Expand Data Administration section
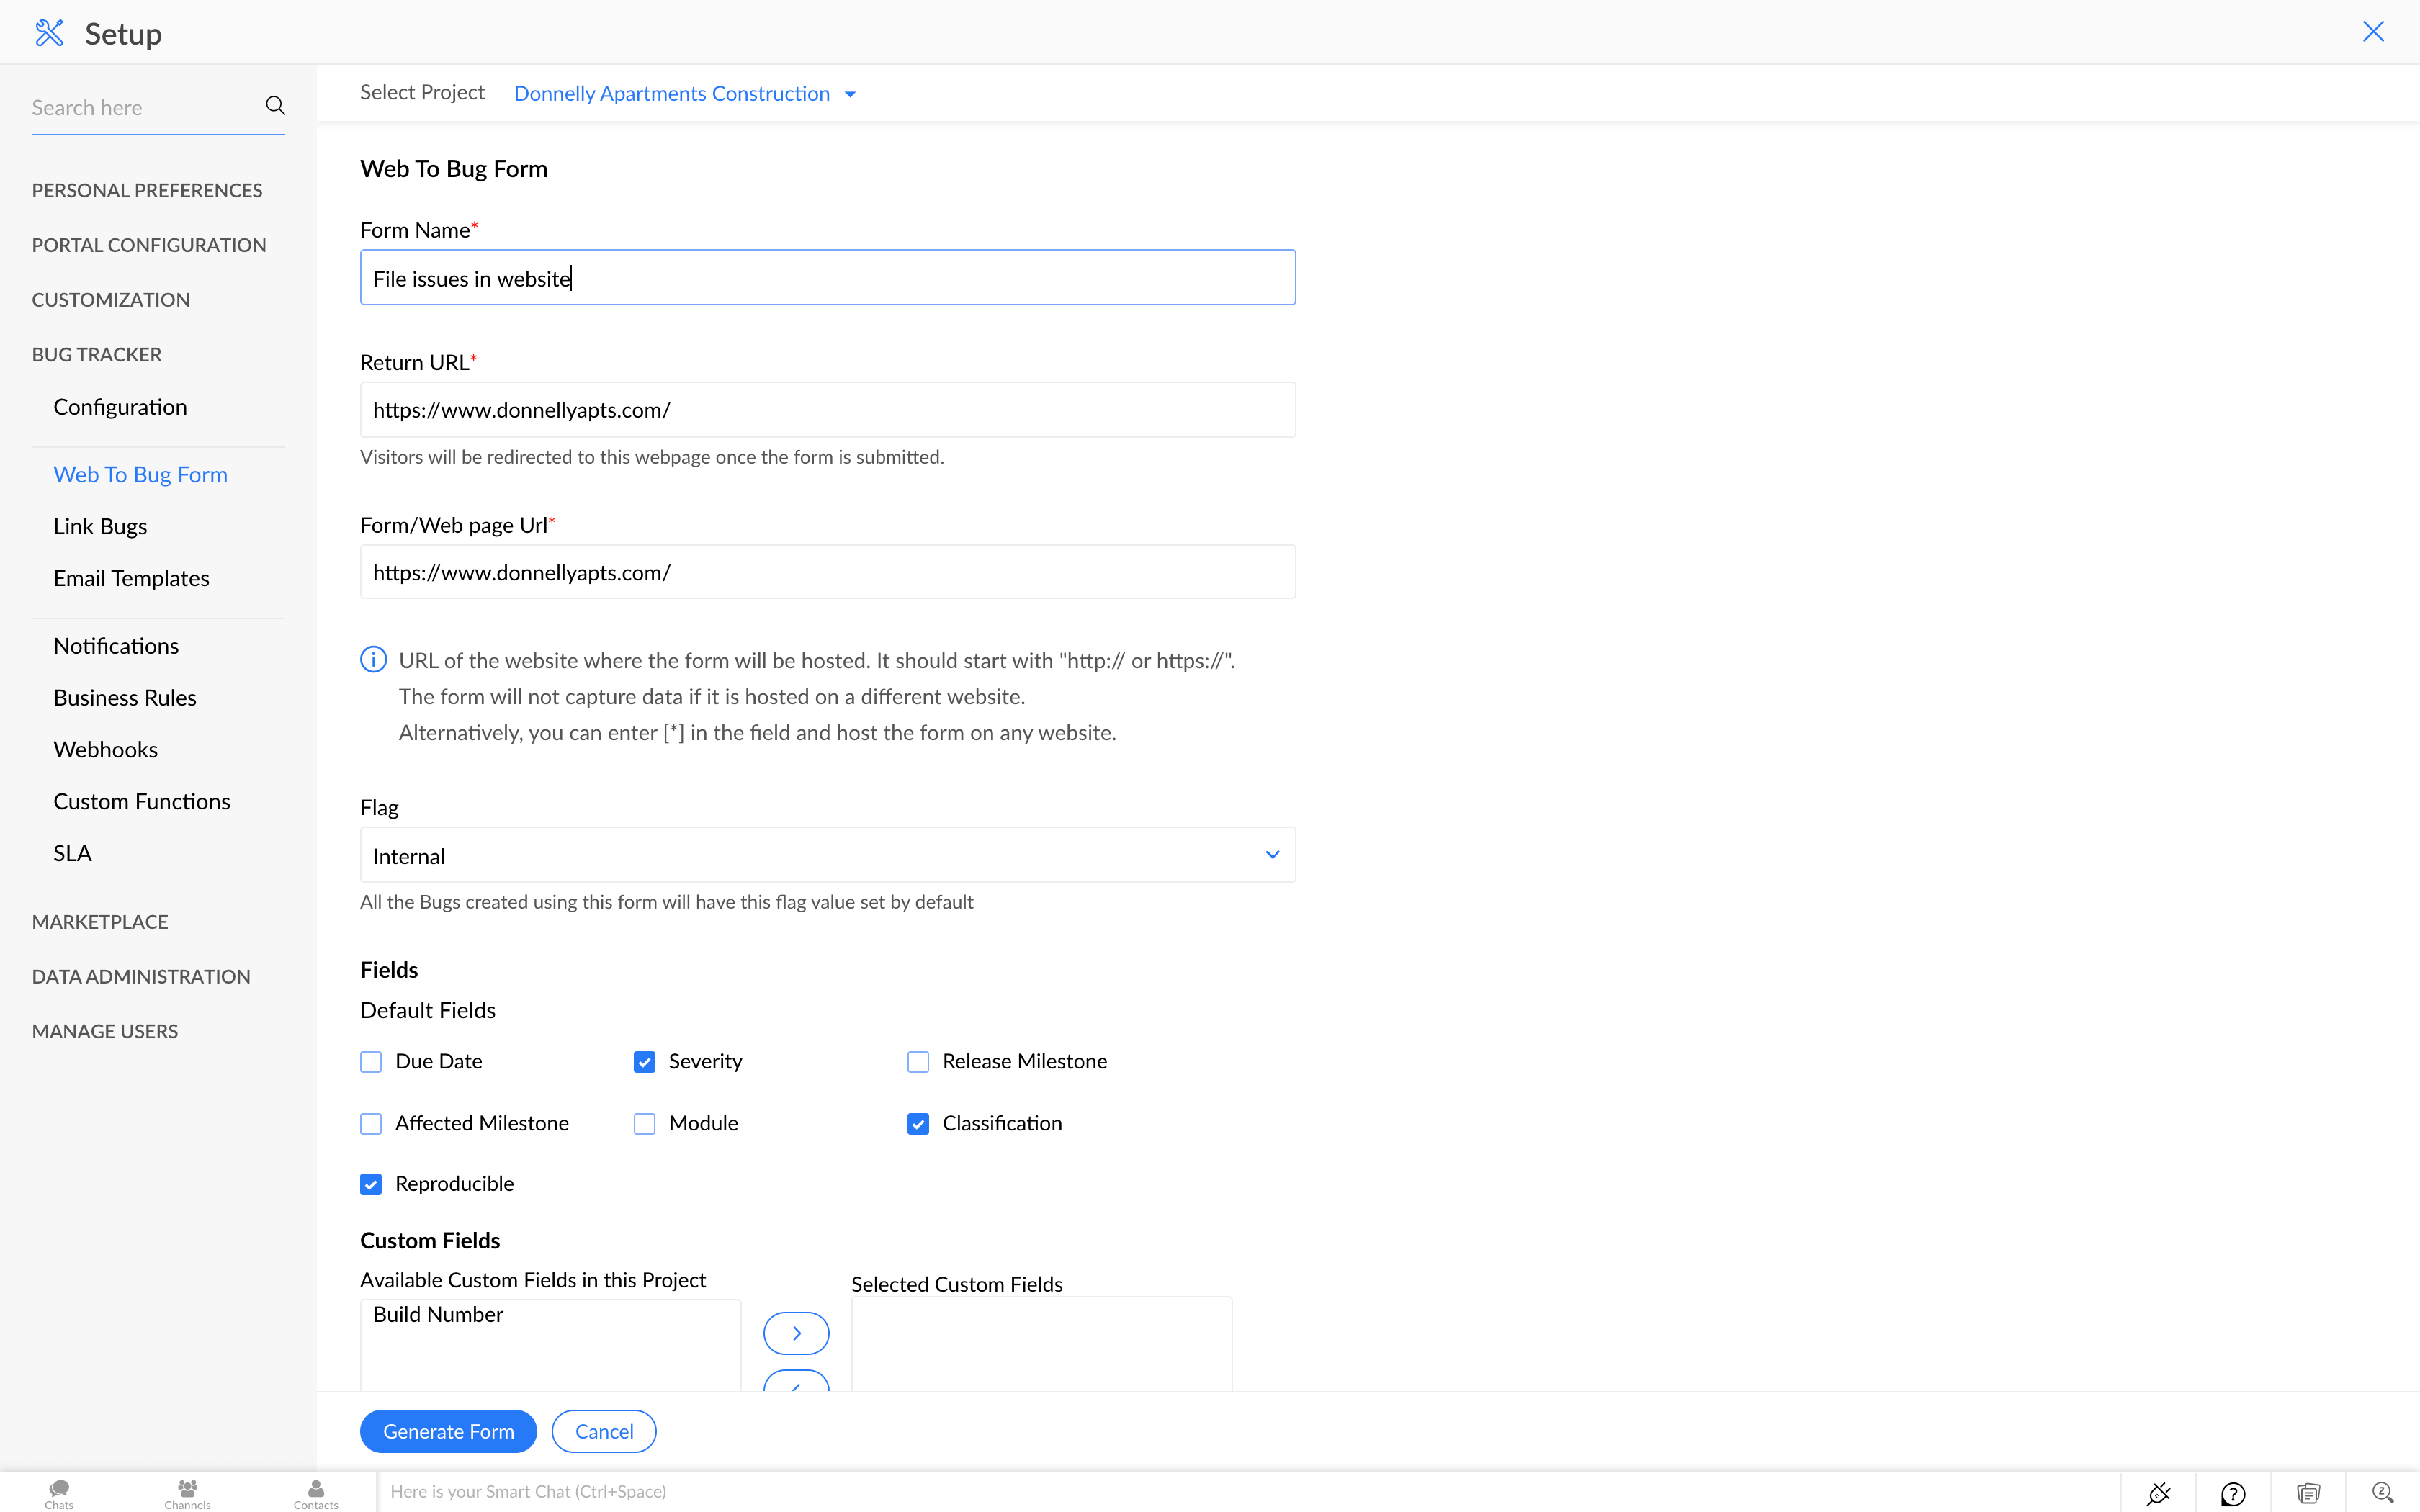The width and height of the screenshot is (2420, 1512). click(x=141, y=977)
